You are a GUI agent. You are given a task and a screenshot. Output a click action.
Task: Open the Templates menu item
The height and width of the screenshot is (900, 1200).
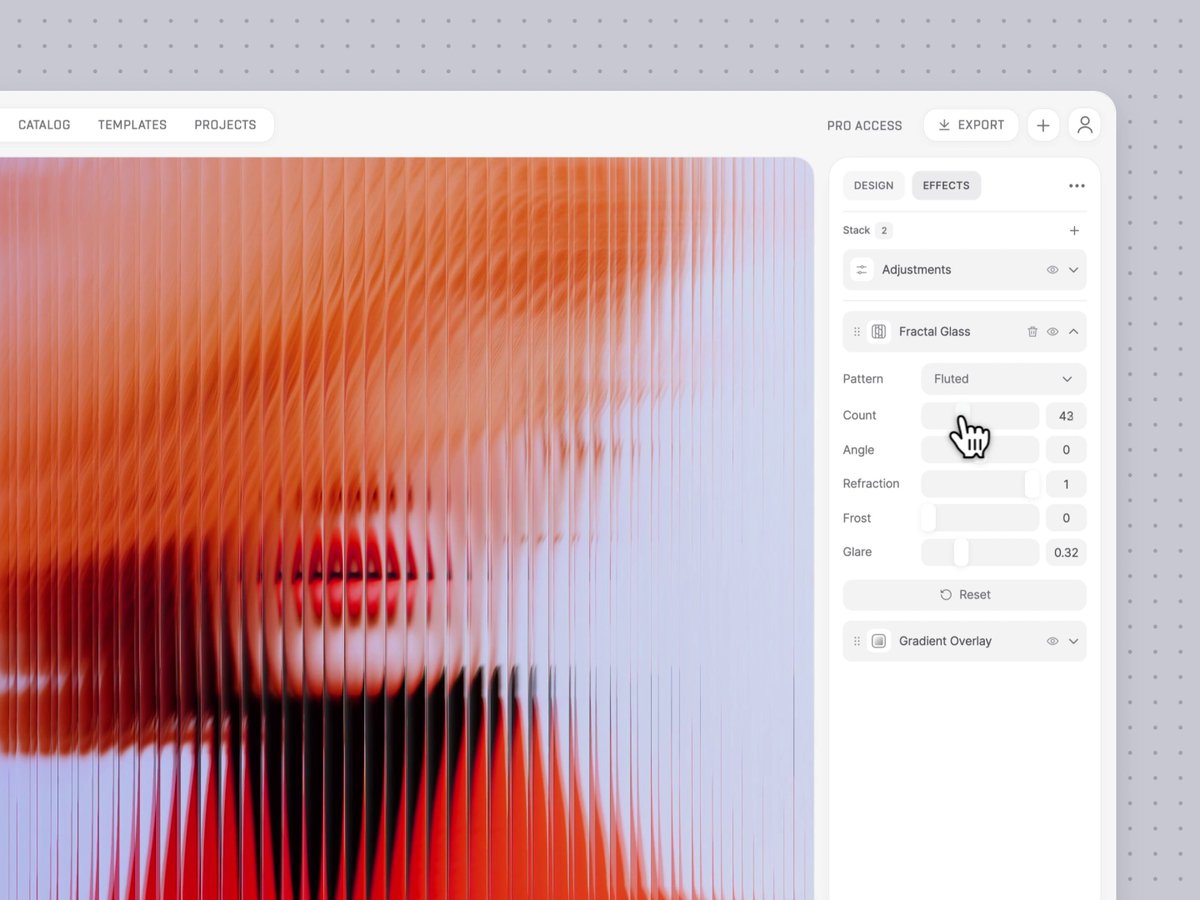point(132,125)
